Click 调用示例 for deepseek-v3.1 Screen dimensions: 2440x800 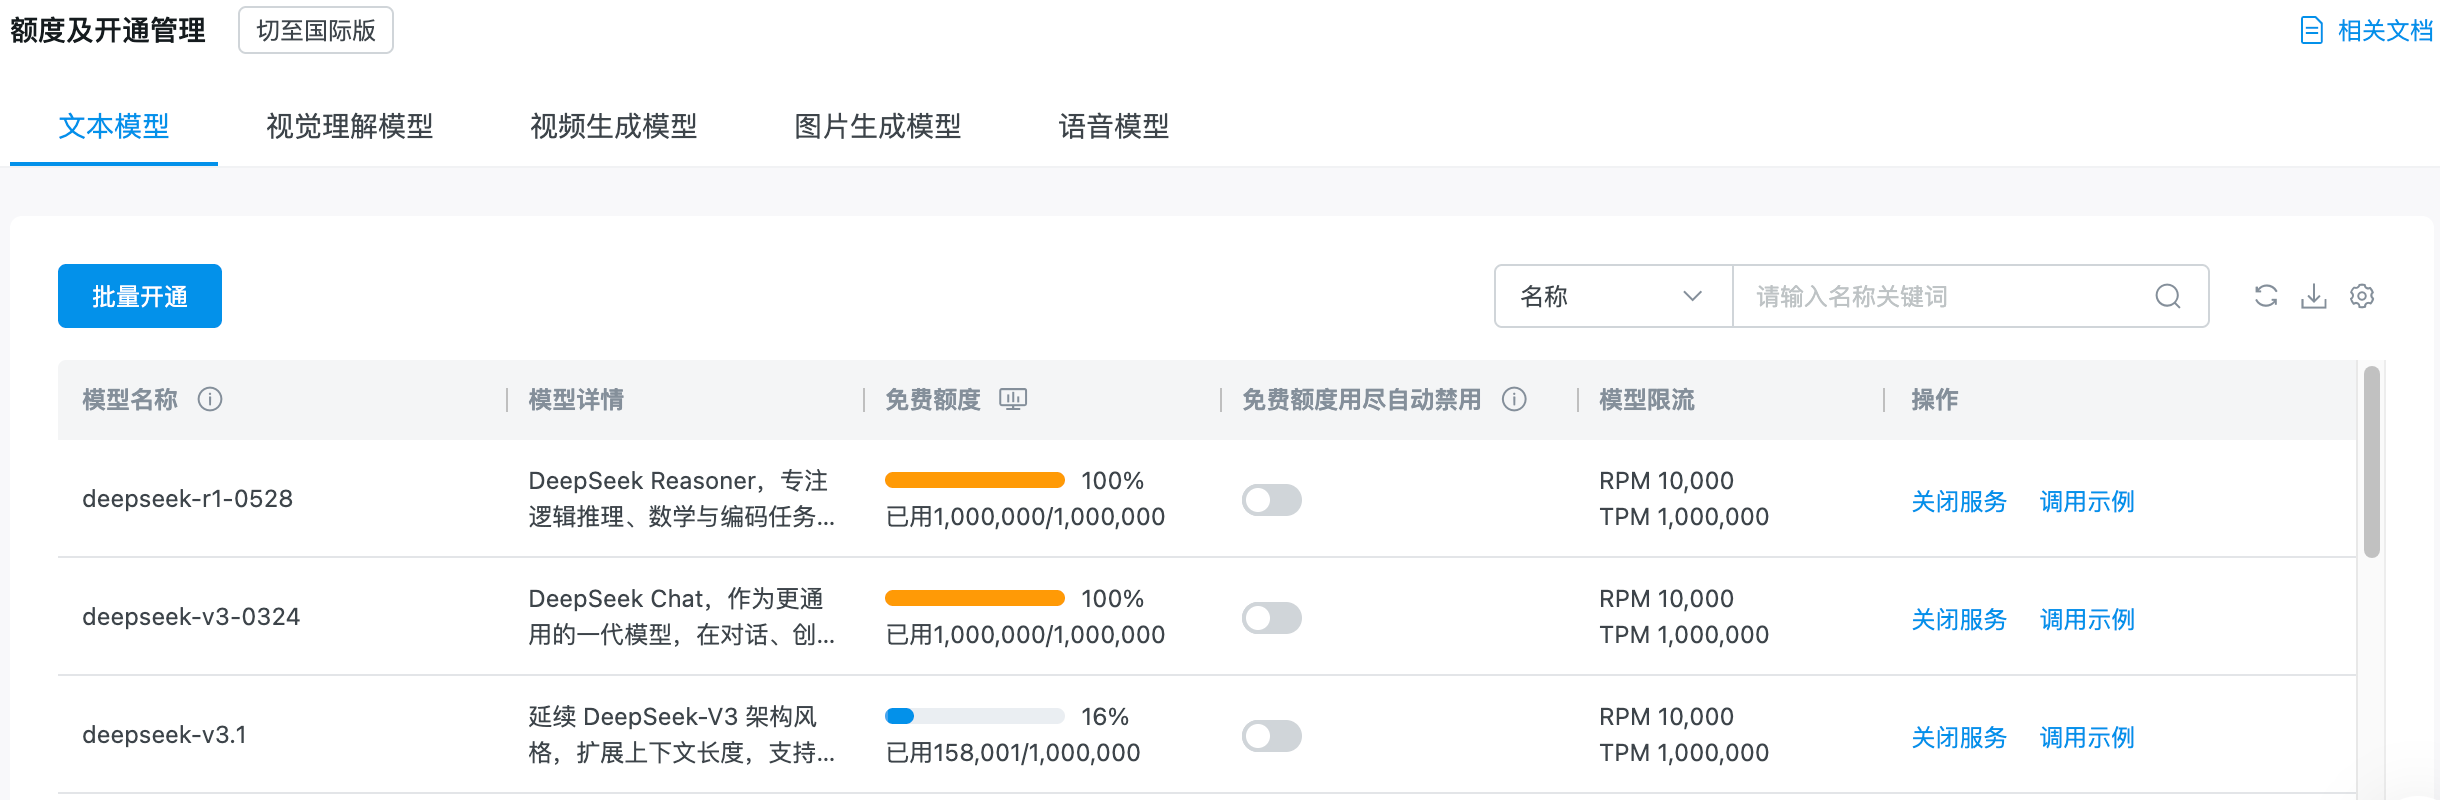pos(2087,737)
